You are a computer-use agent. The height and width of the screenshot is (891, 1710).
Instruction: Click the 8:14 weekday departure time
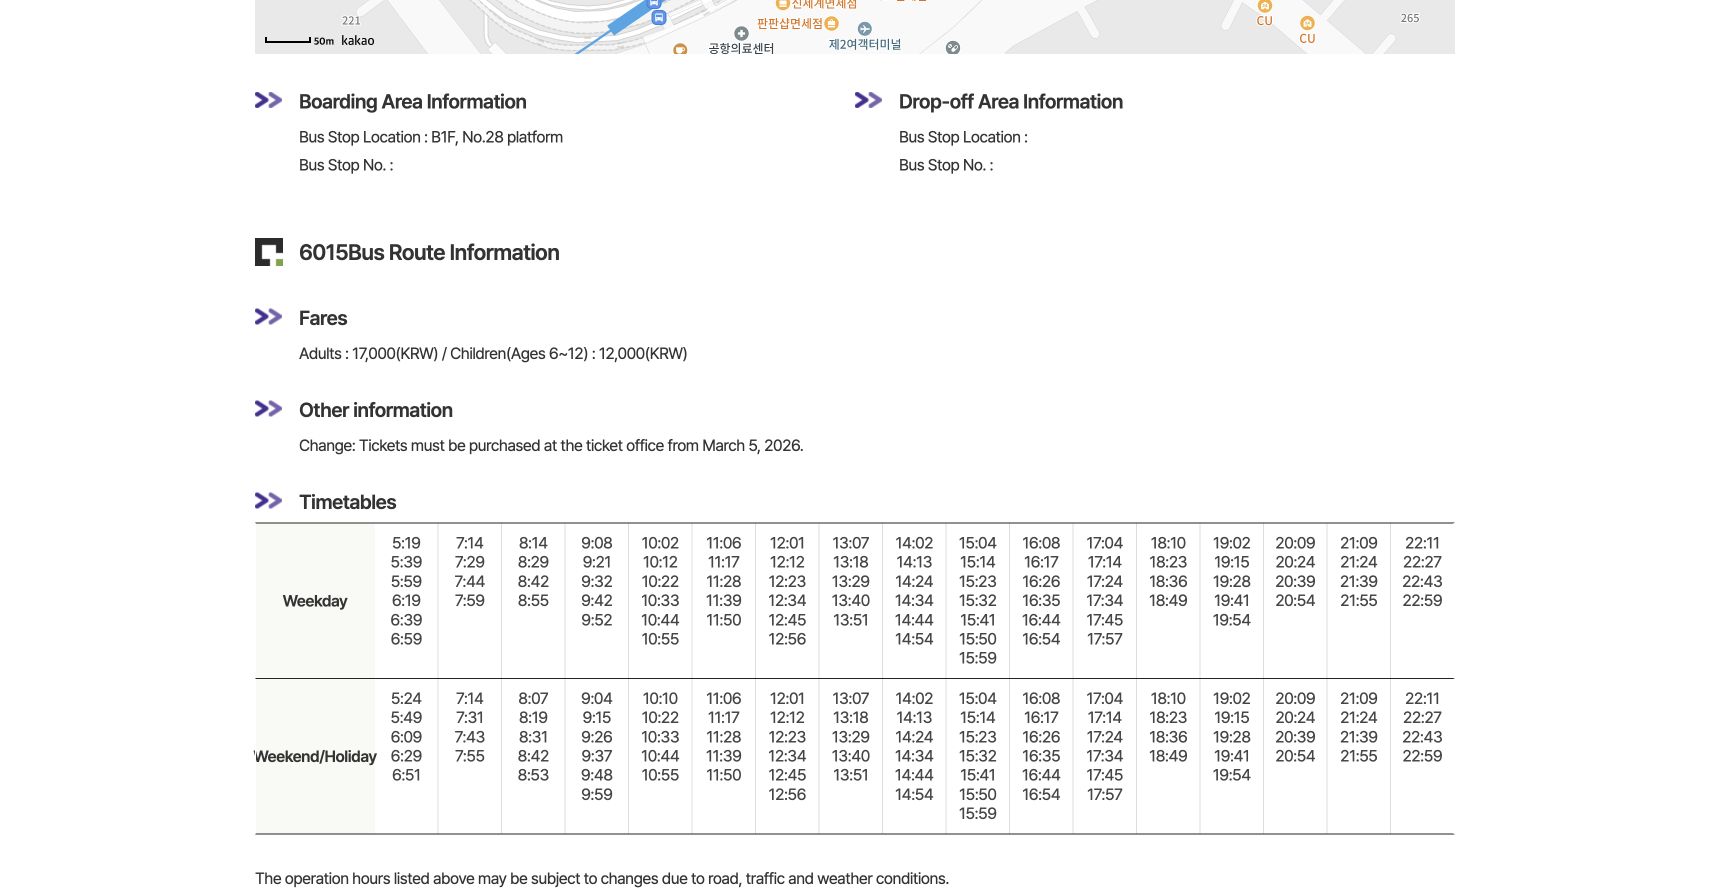(533, 543)
